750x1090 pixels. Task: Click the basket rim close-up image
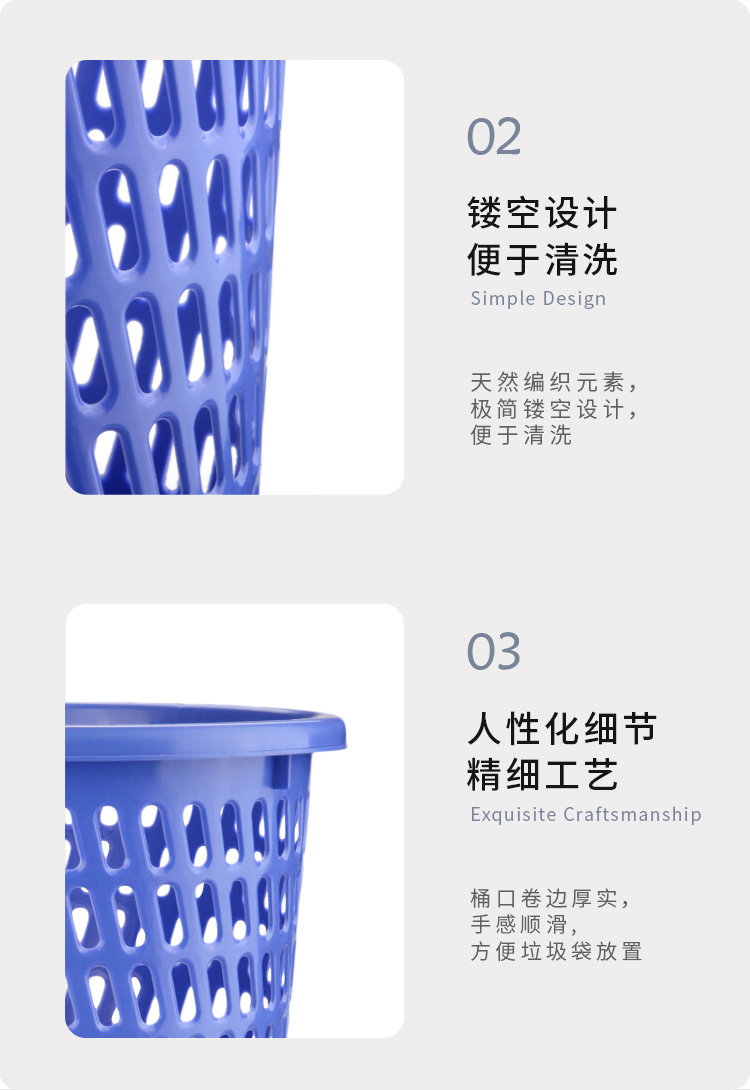(234, 821)
